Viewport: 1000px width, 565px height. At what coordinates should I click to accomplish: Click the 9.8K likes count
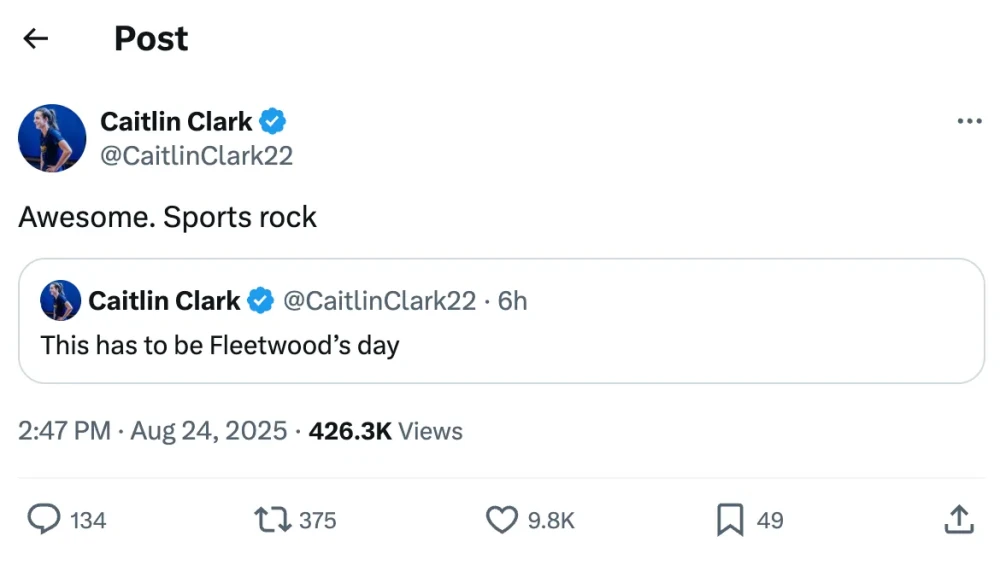click(550, 521)
